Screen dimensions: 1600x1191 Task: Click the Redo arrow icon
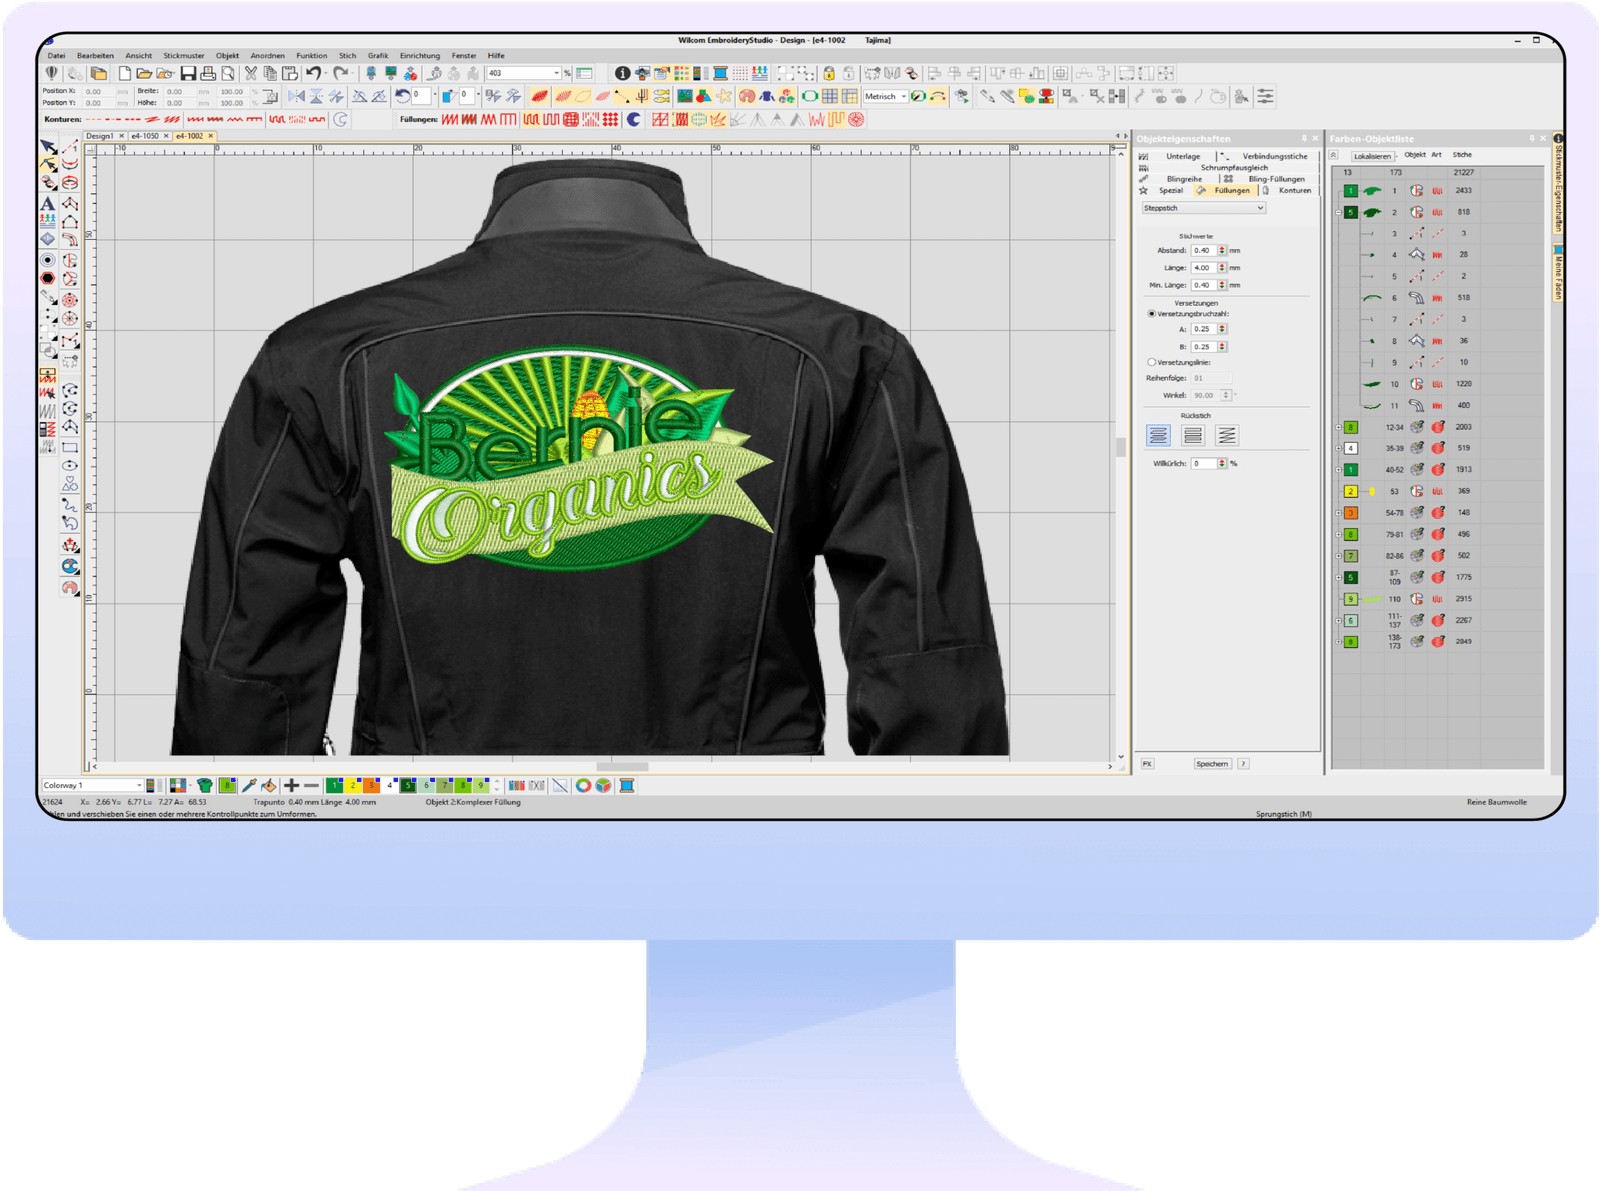pos(341,73)
